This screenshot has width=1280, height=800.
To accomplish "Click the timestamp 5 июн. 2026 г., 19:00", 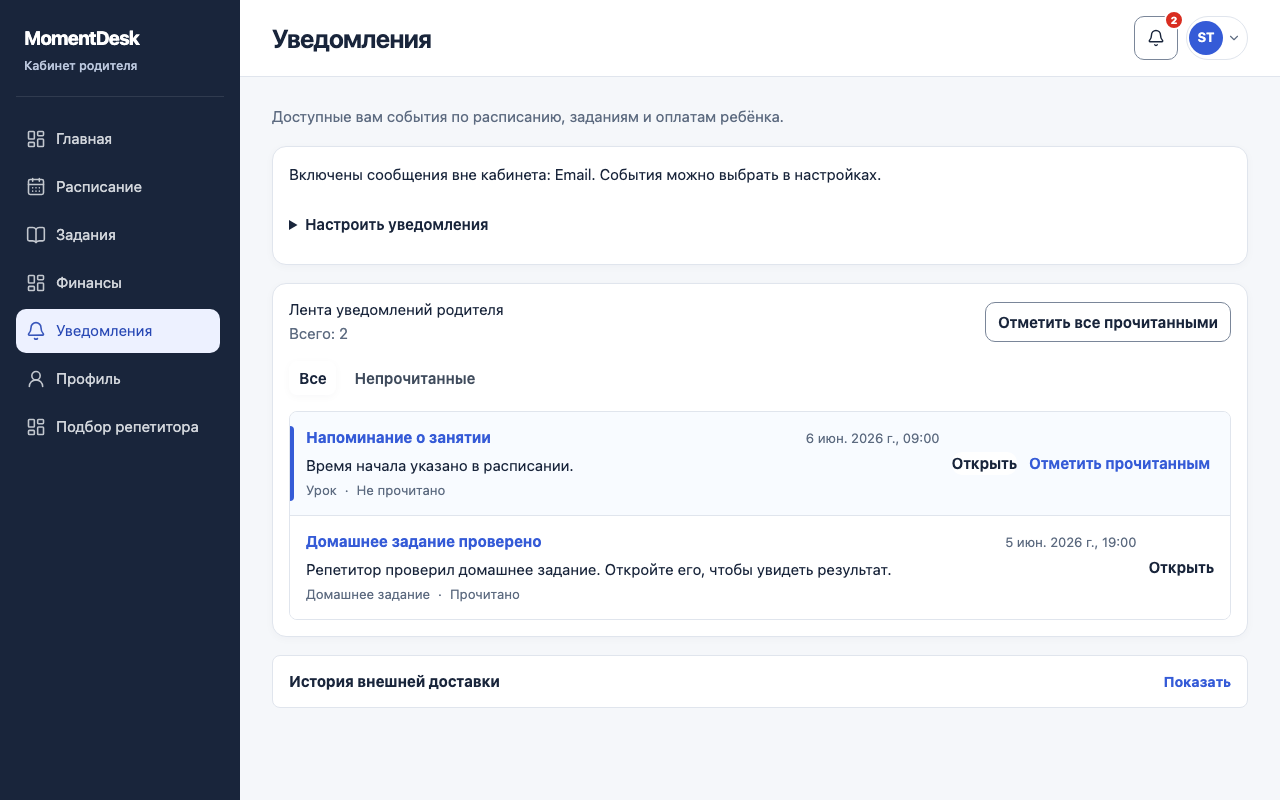I will pyautogui.click(x=1071, y=542).
